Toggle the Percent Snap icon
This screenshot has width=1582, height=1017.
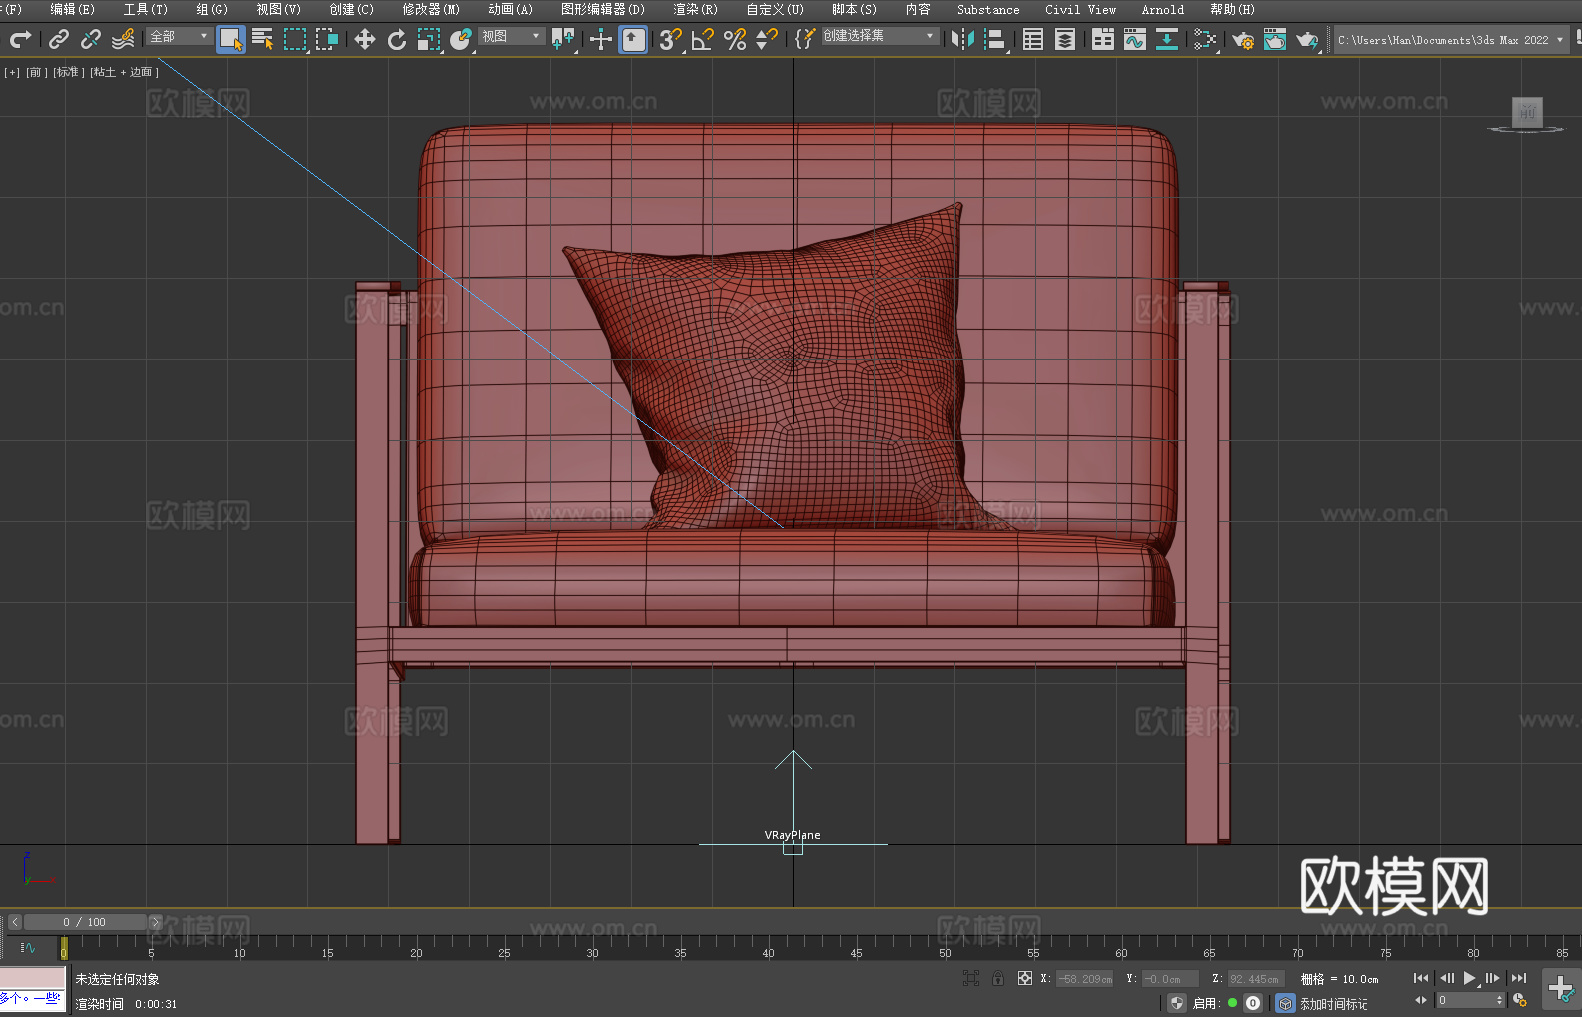(x=735, y=39)
